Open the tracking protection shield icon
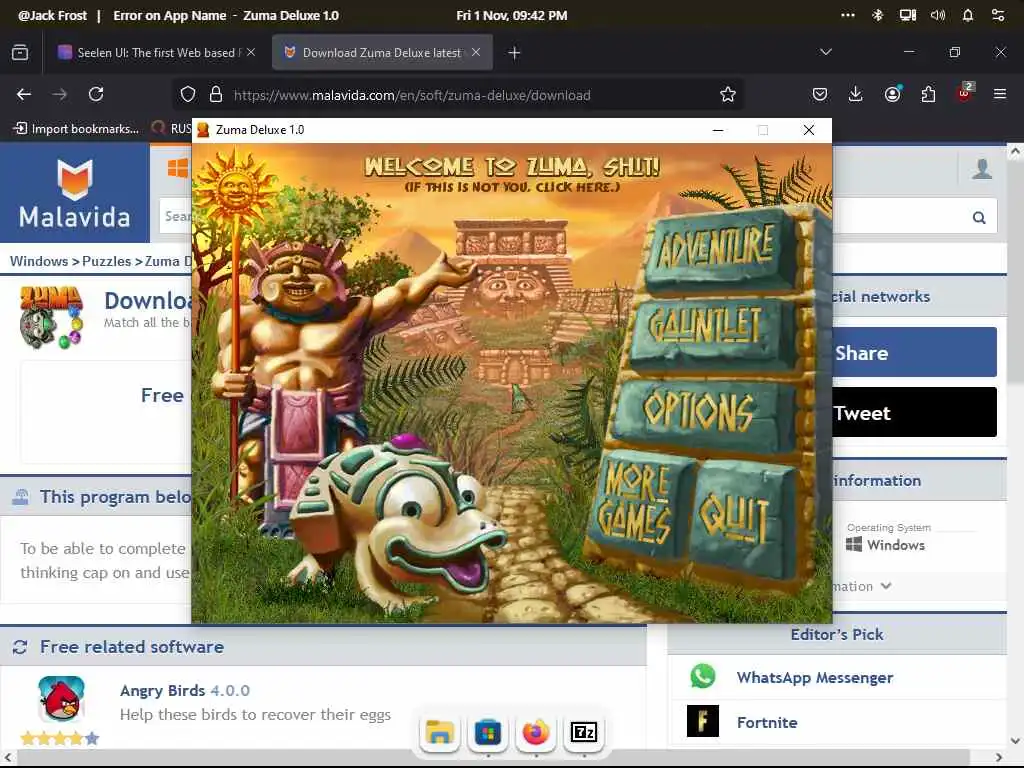The width and height of the screenshot is (1024, 768). click(188, 95)
